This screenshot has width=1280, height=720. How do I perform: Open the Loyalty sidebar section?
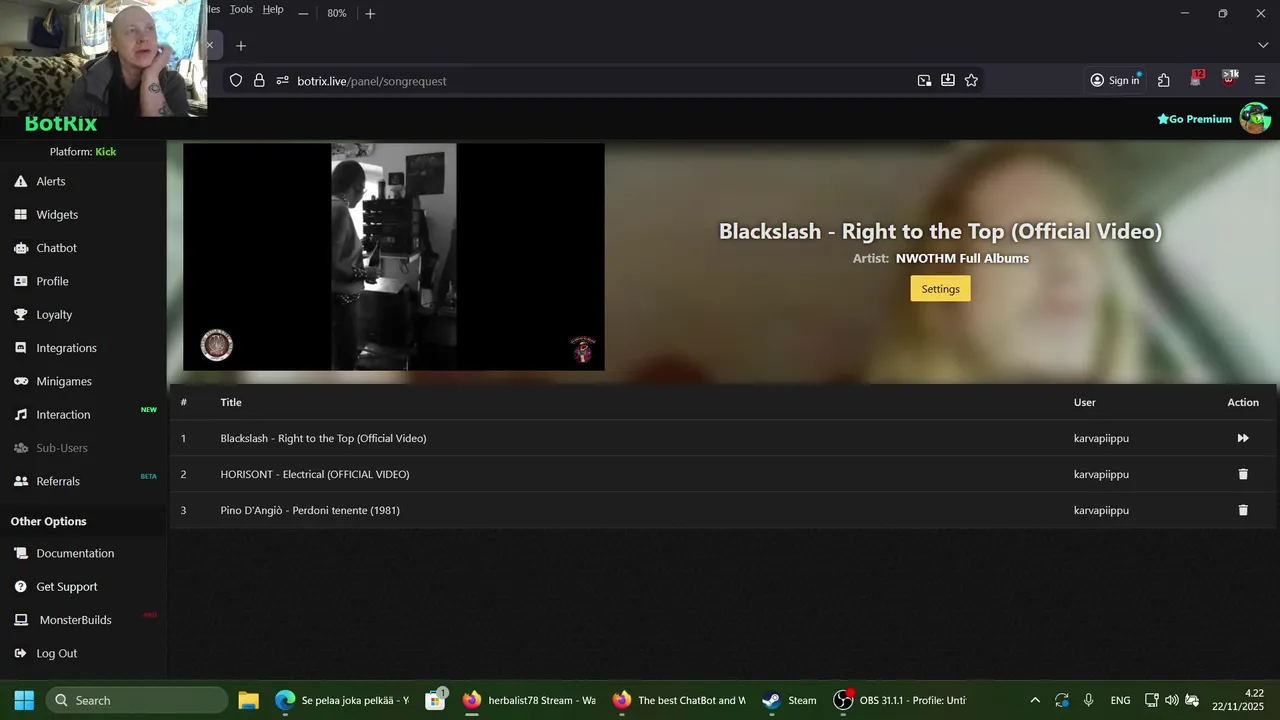click(54, 314)
